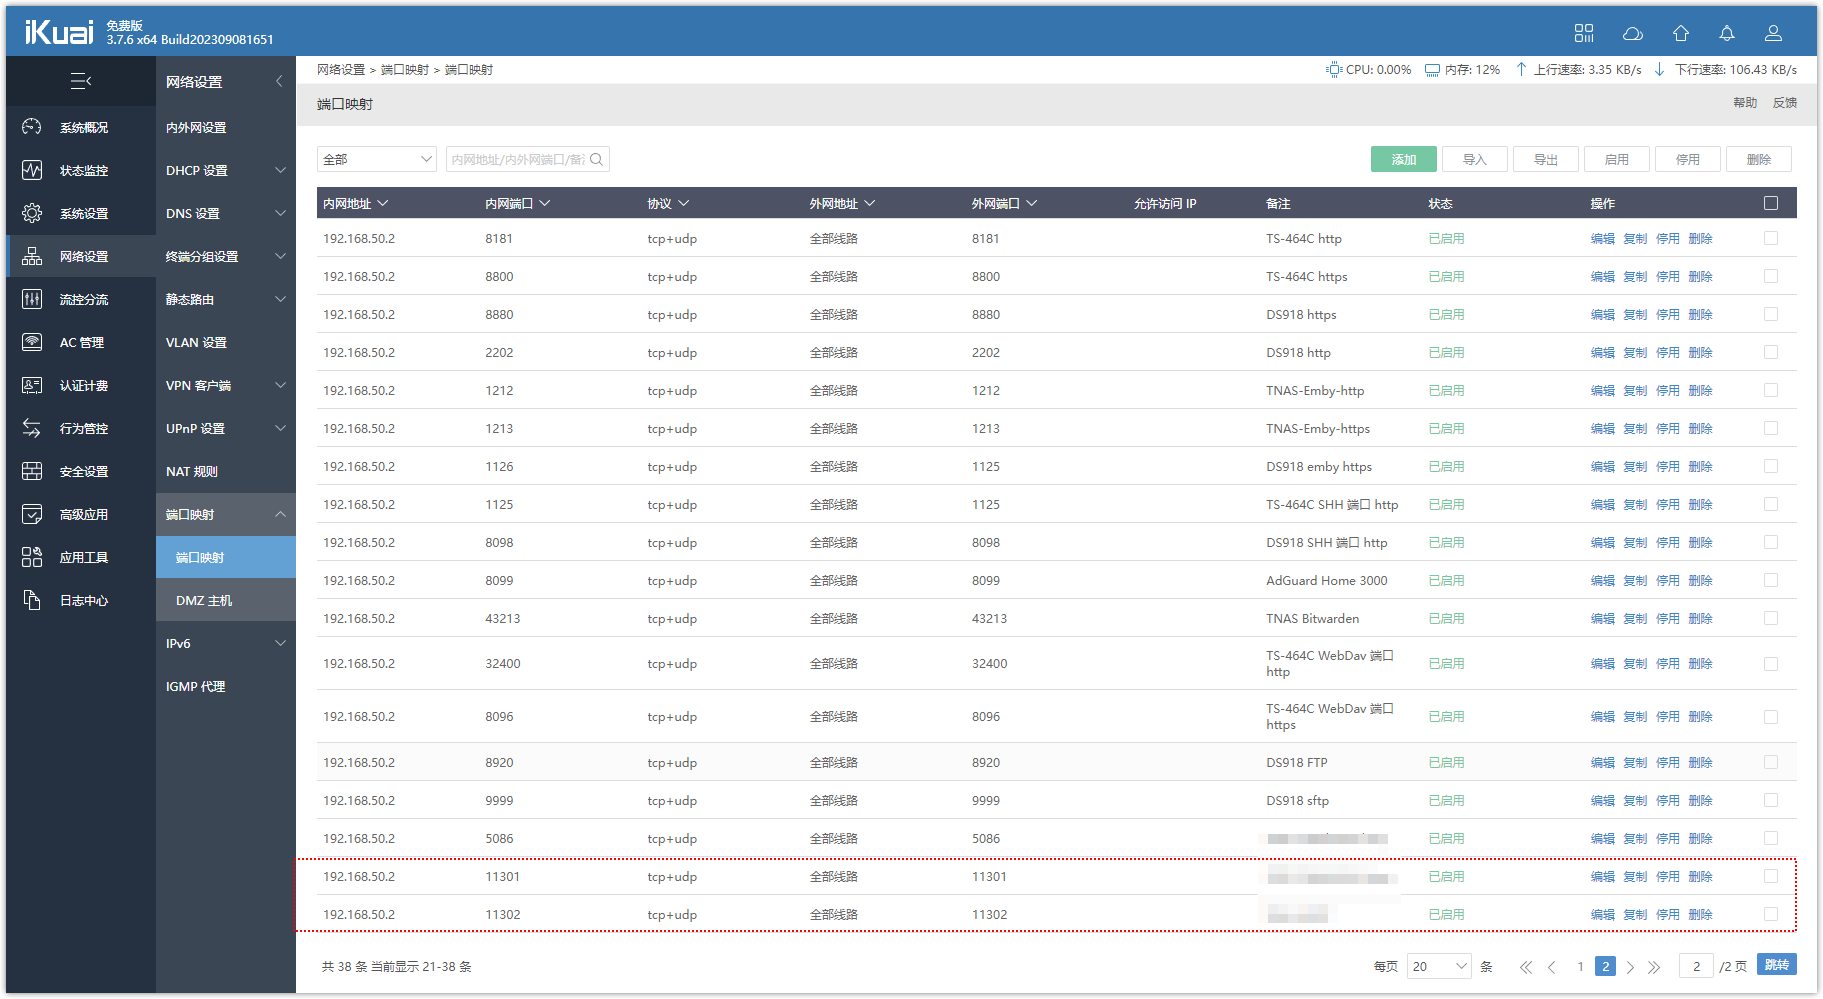Click the 系统设置 gear icon
The width and height of the screenshot is (1823, 999).
(x=32, y=213)
